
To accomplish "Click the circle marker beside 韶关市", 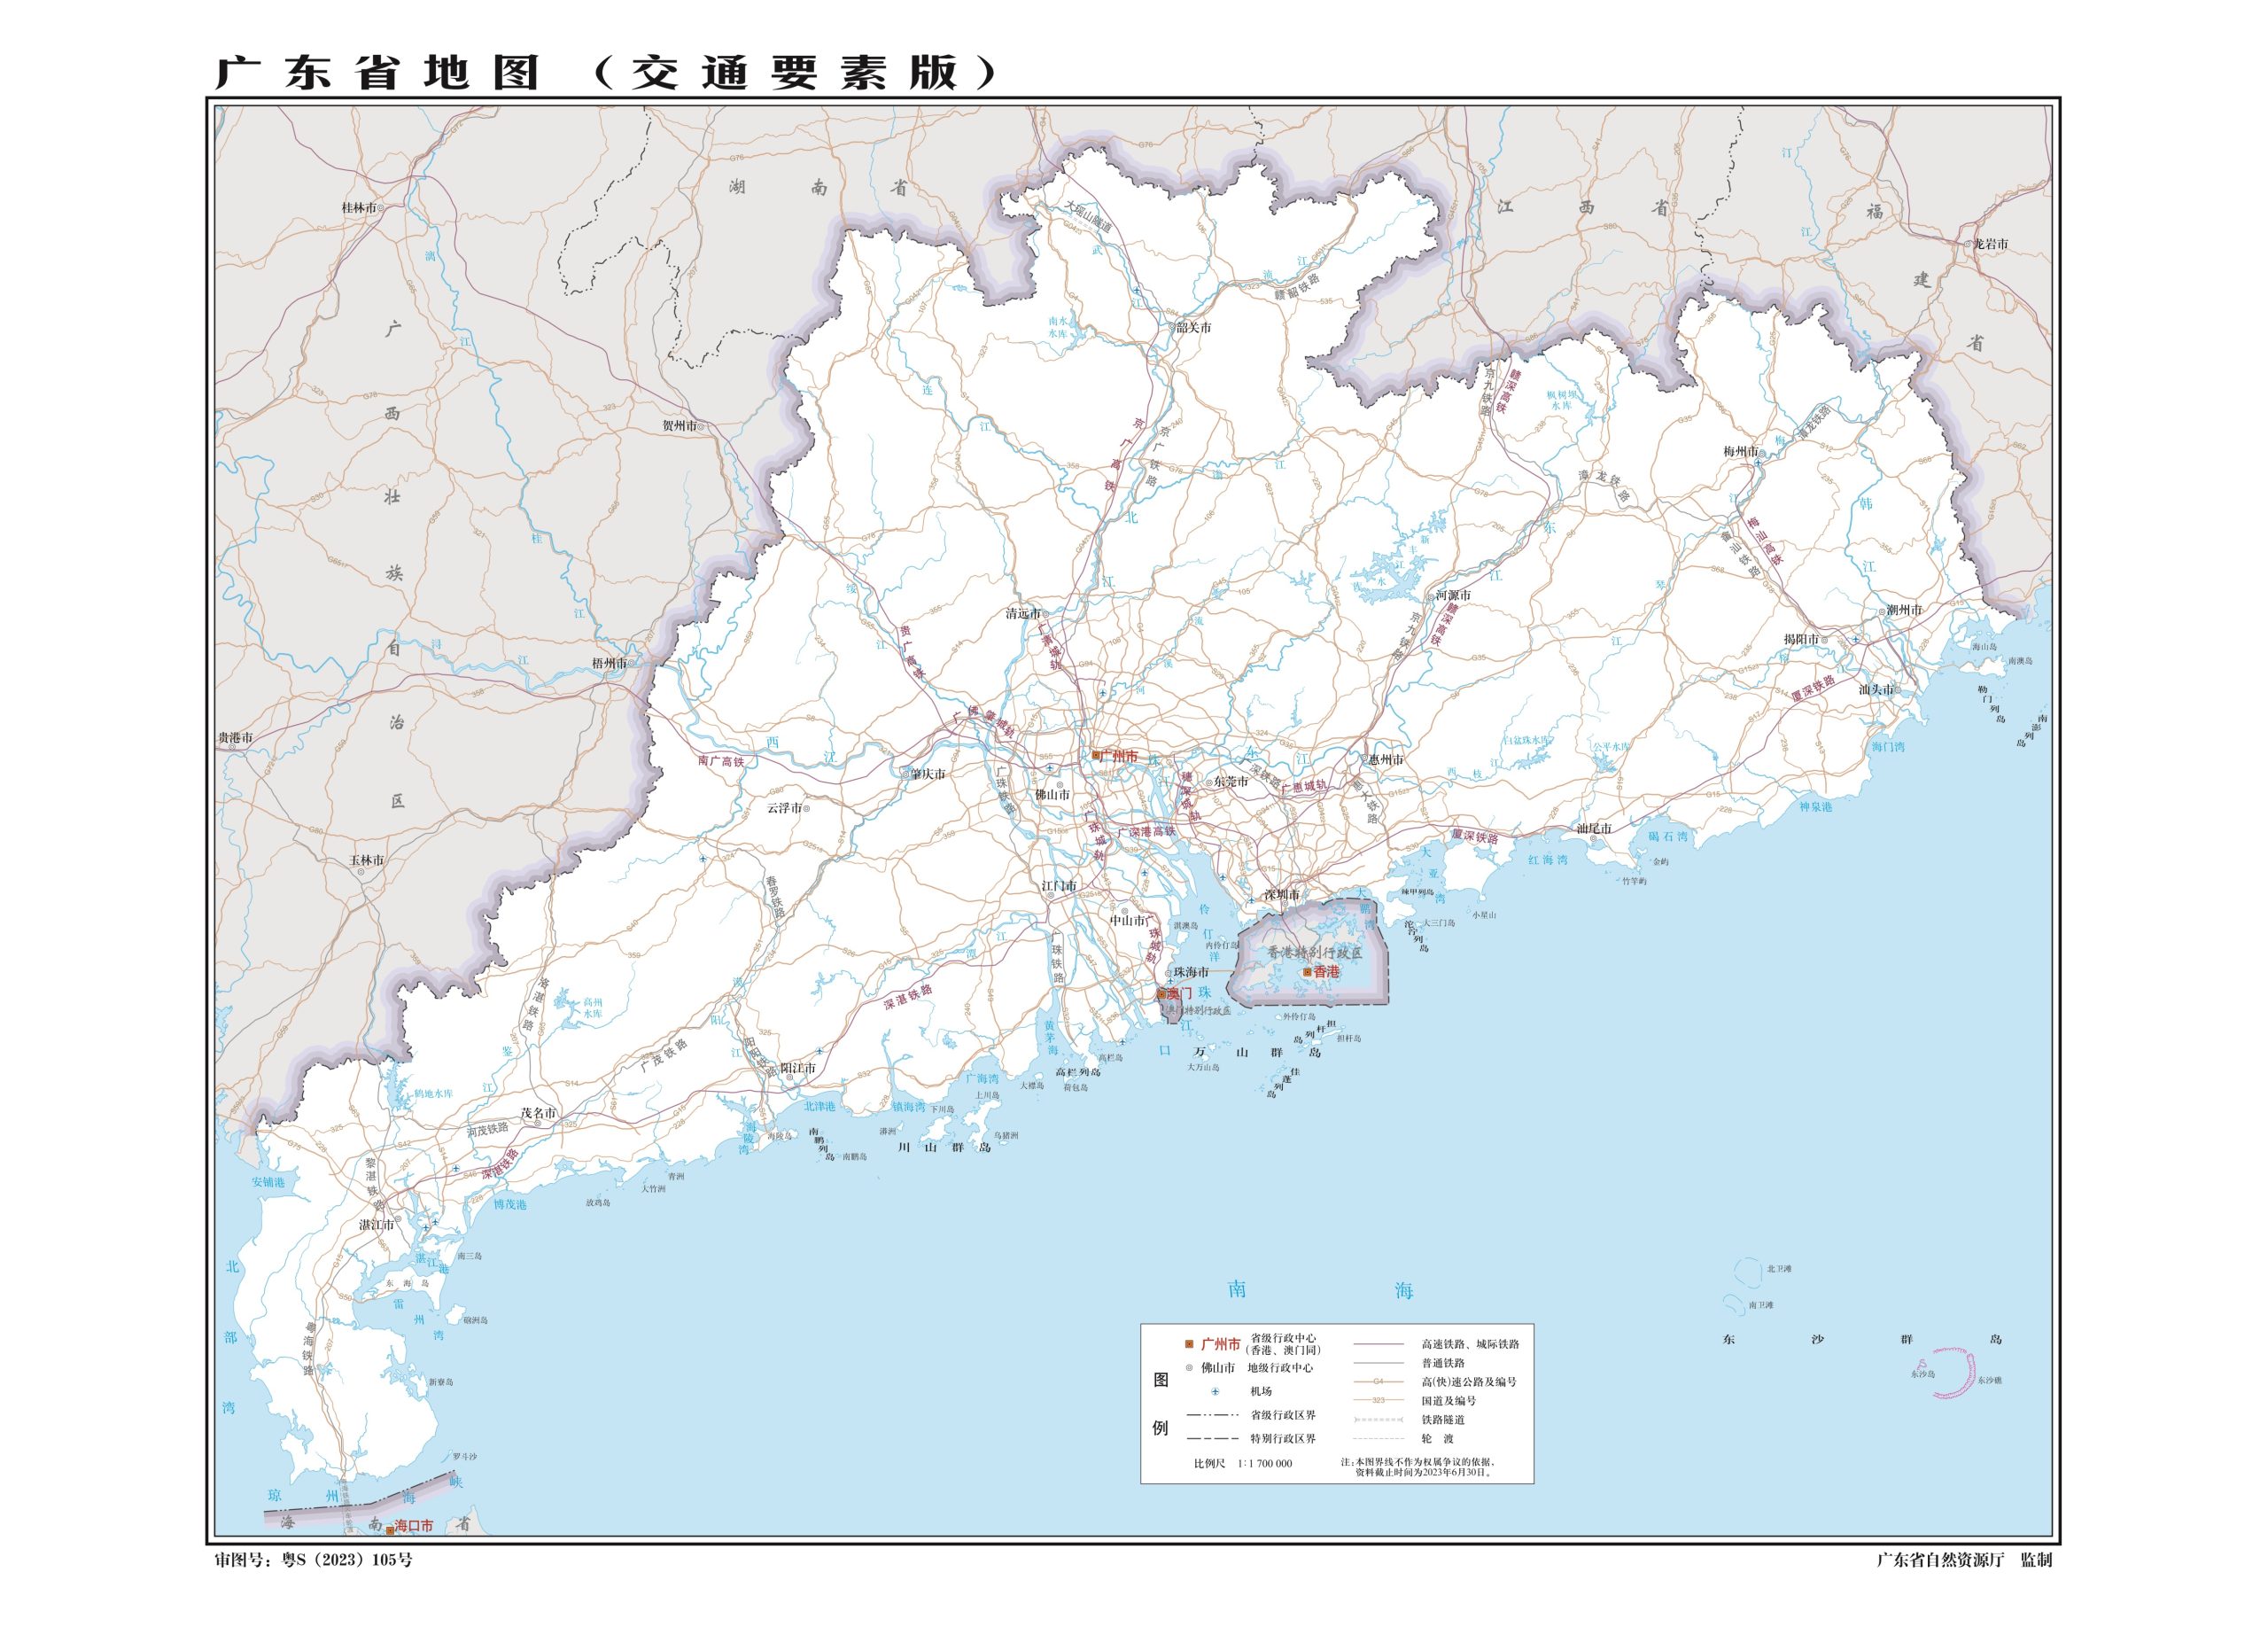I will click(x=1171, y=327).
